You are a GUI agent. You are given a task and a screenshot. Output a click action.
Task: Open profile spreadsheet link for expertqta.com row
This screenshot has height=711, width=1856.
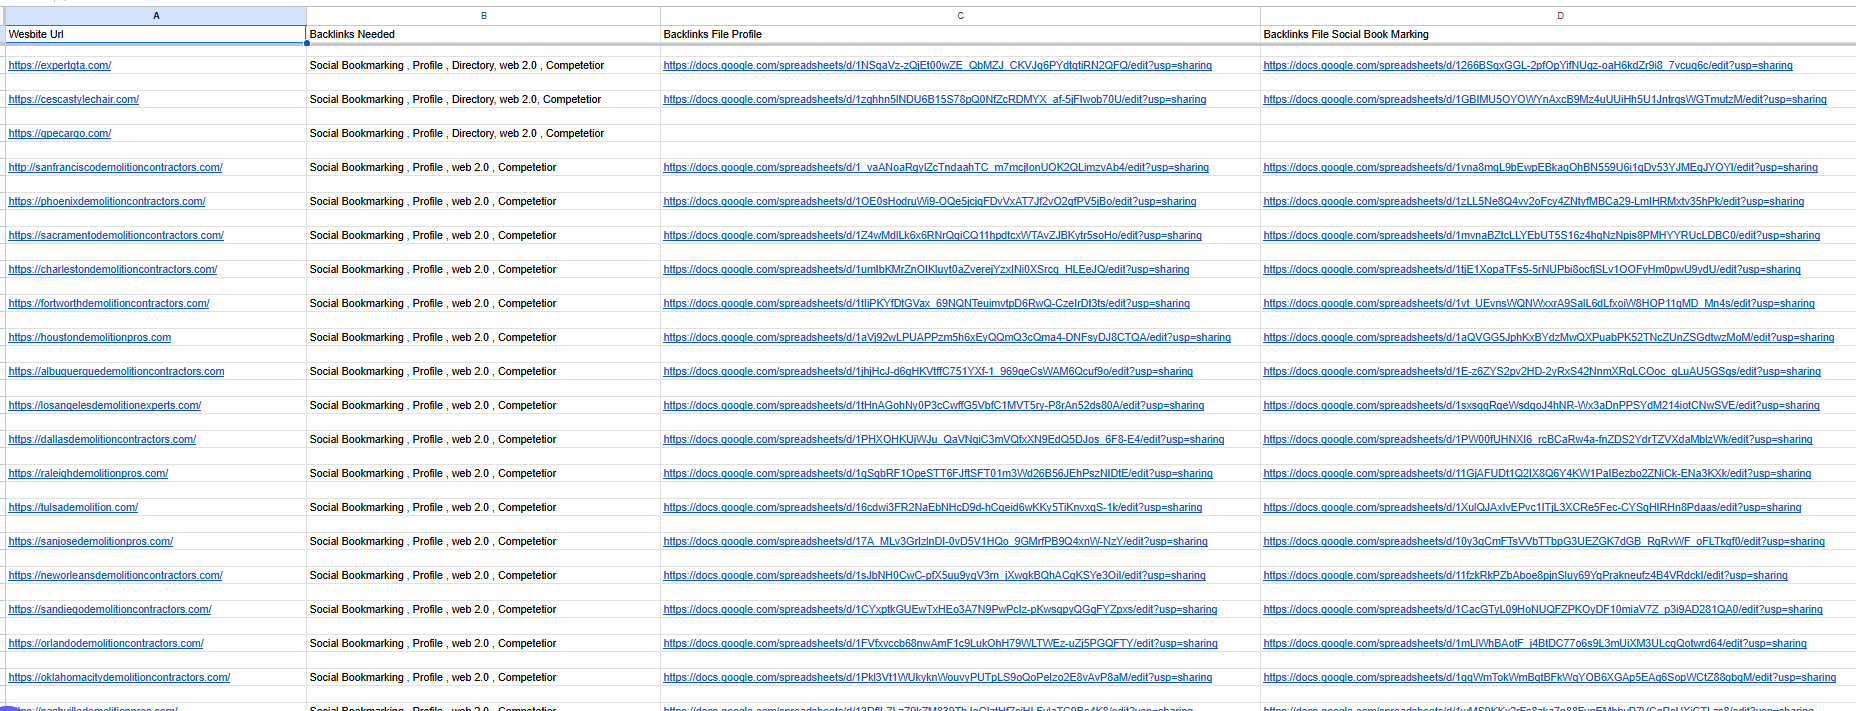click(x=937, y=66)
